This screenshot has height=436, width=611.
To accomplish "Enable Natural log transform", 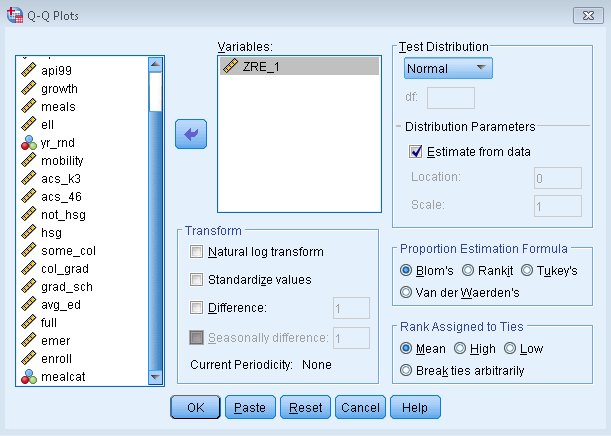I will point(196,252).
